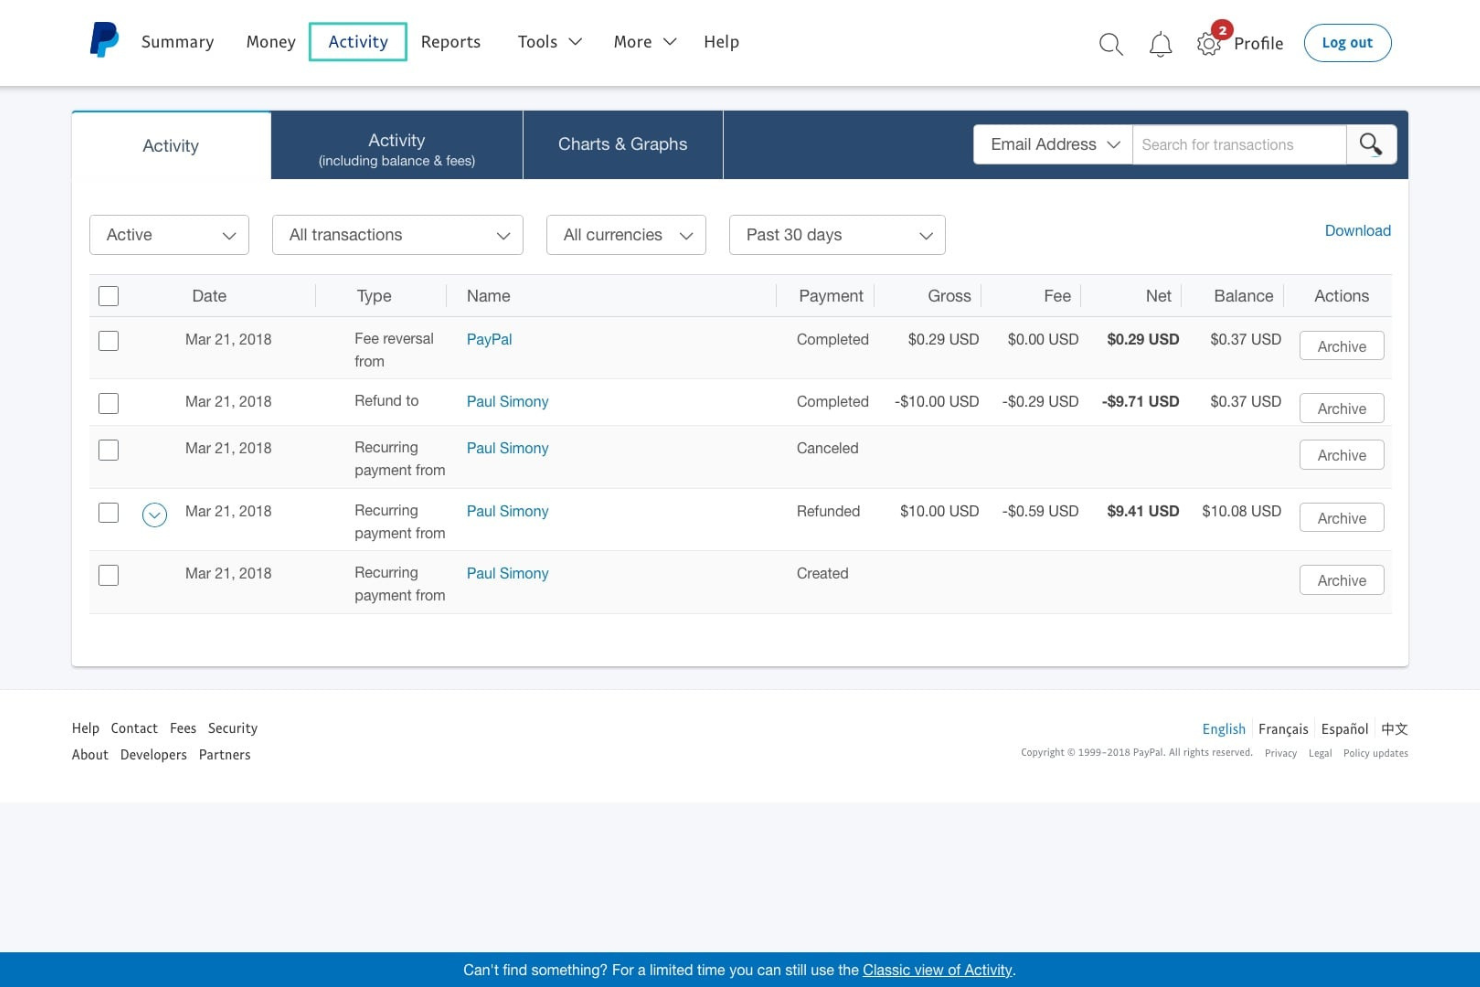Open the Email Address search dropdown

click(1051, 144)
